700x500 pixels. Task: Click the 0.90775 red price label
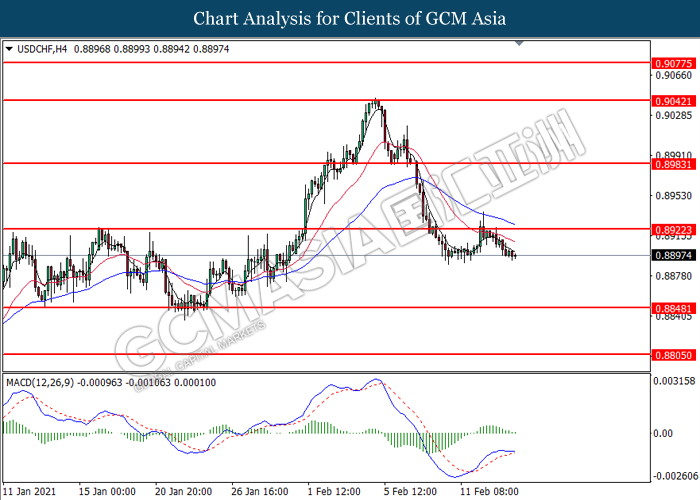click(670, 62)
